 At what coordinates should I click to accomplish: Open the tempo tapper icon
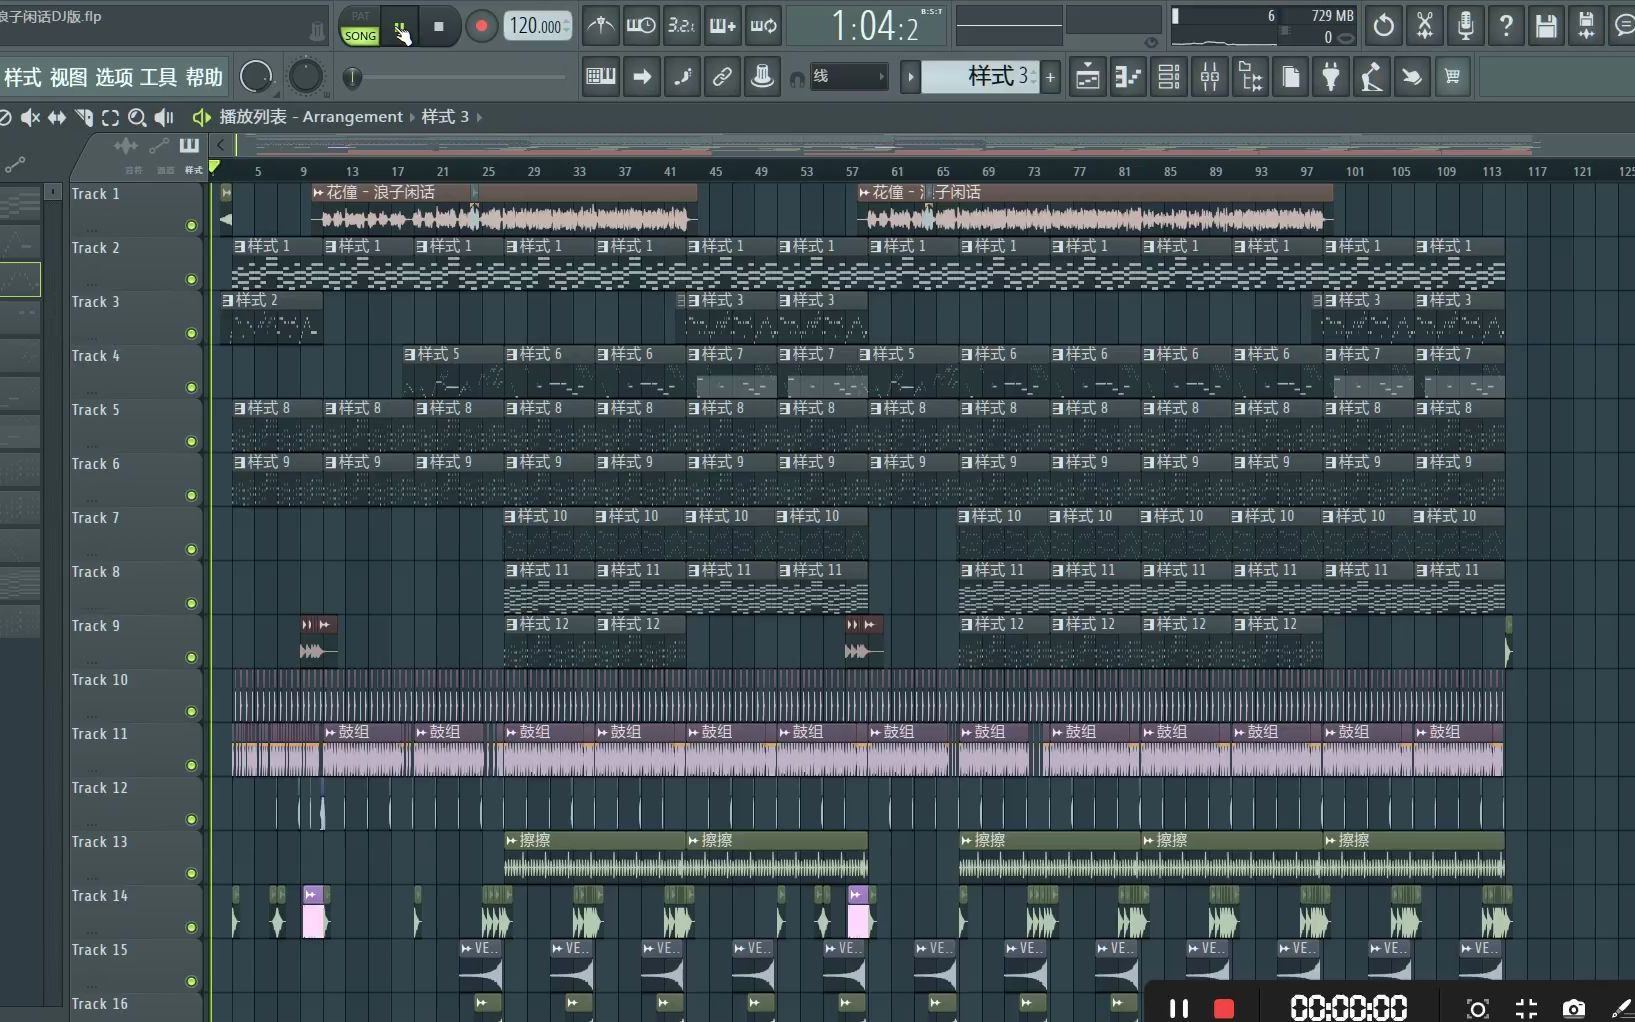coord(1372,77)
